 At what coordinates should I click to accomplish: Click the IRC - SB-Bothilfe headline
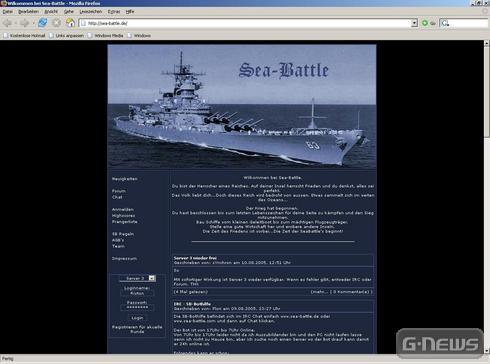192,304
